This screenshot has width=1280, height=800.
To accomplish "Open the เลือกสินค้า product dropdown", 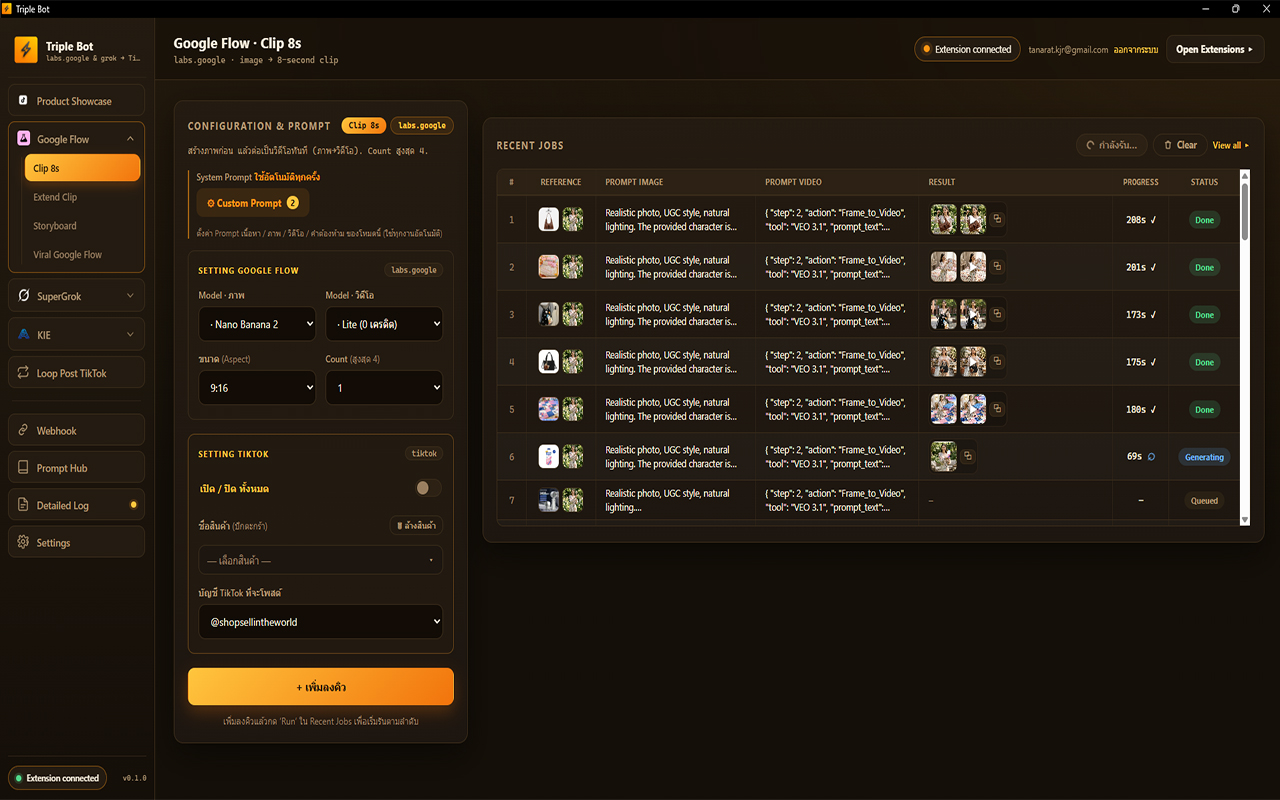I will 320,560.
